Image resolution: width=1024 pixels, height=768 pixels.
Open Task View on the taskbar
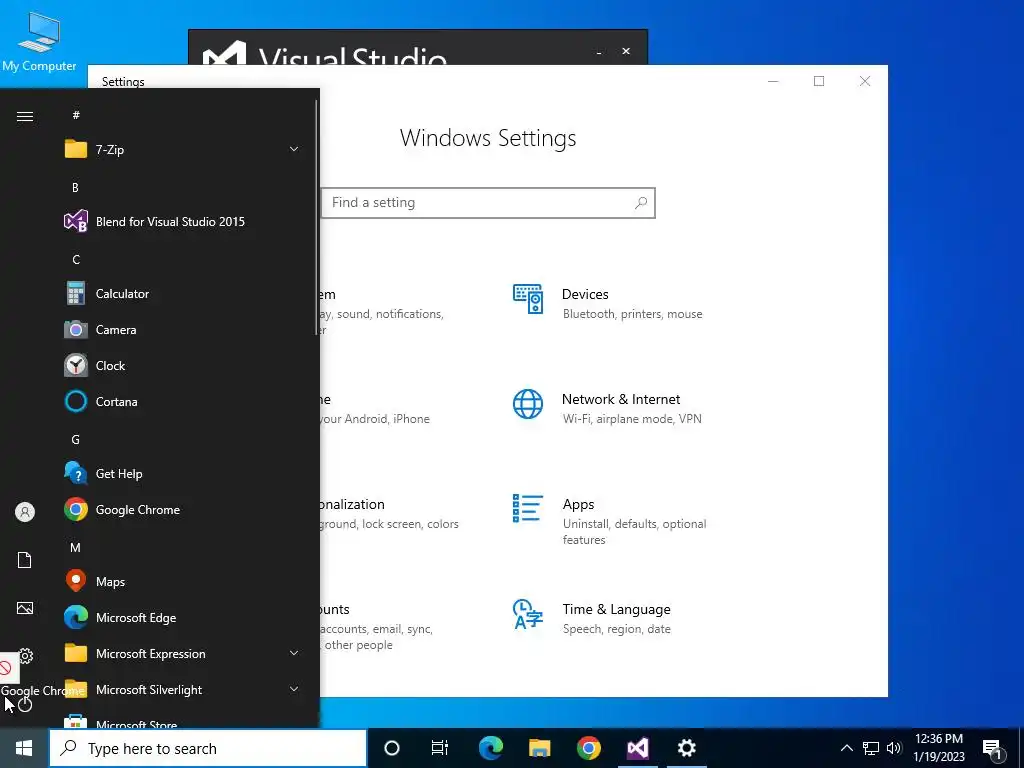coord(440,748)
